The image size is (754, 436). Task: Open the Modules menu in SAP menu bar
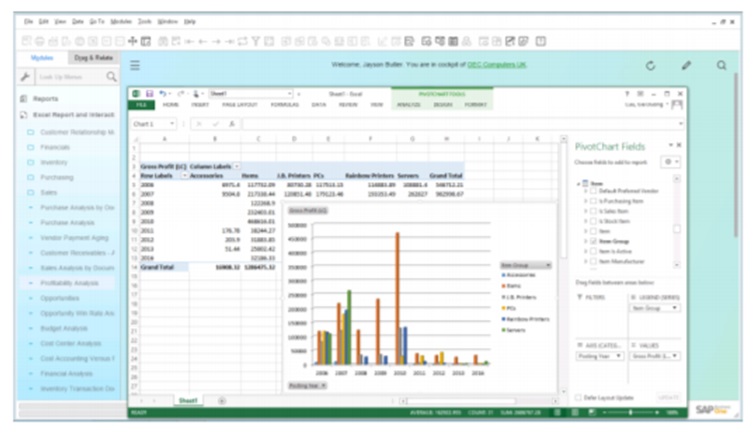(121, 22)
